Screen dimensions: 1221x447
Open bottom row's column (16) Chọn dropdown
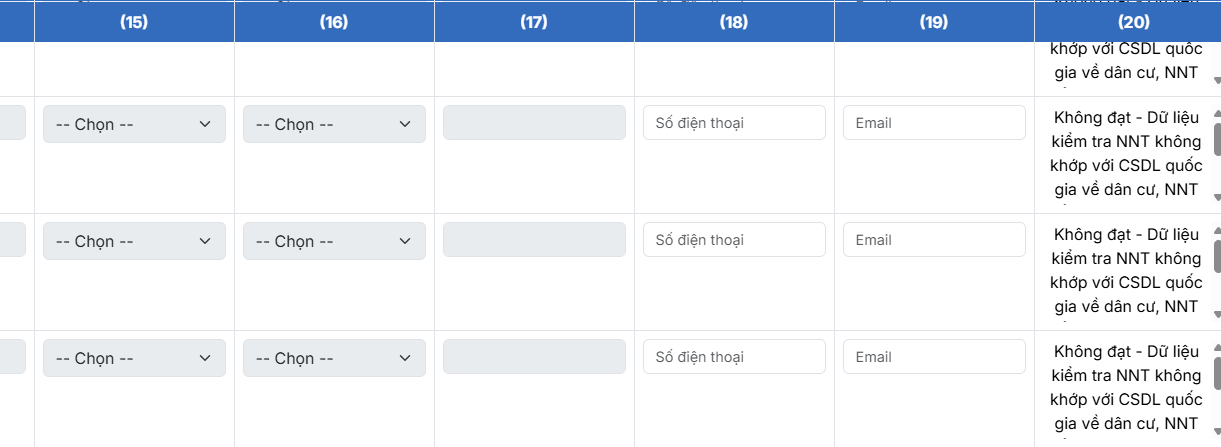334,358
